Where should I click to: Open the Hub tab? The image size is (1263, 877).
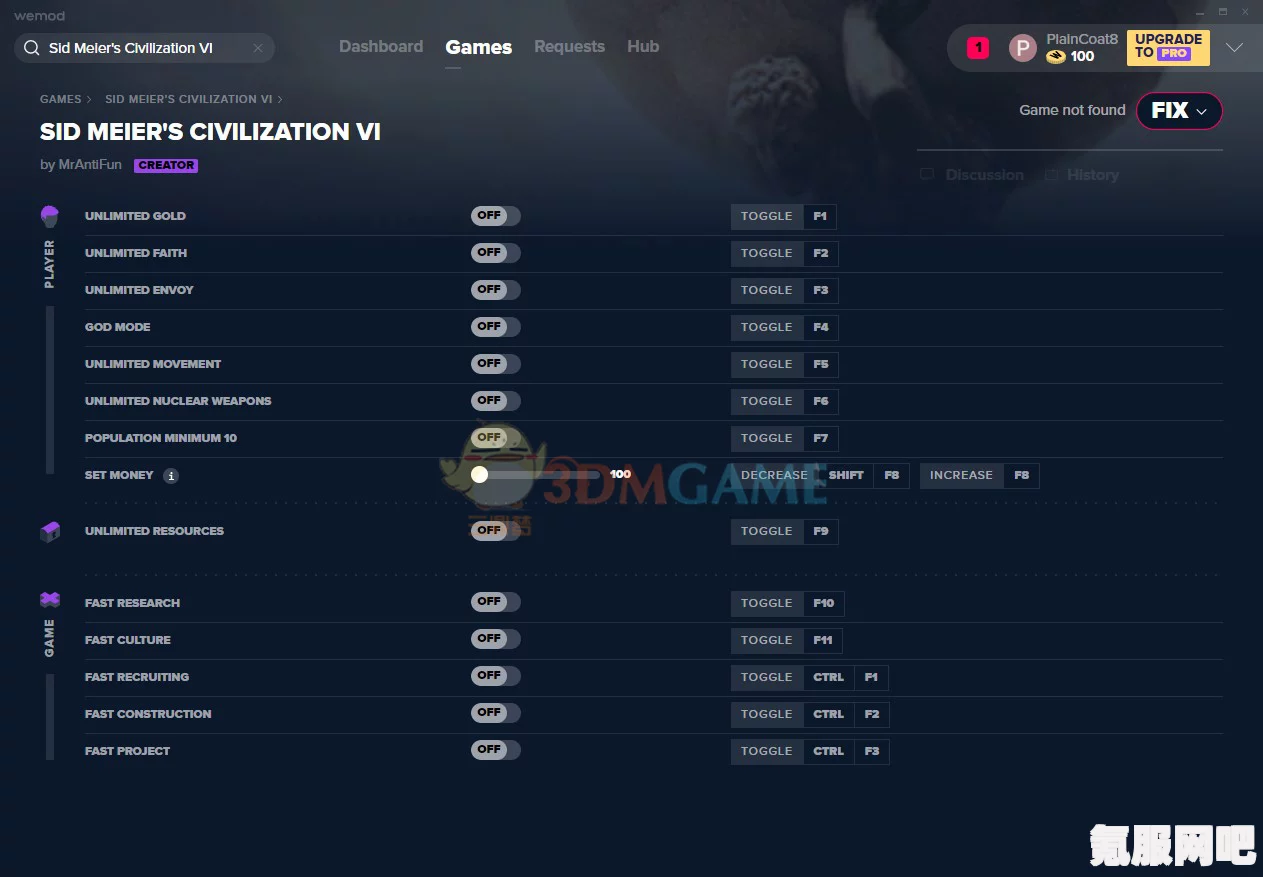click(x=643, y=47)
